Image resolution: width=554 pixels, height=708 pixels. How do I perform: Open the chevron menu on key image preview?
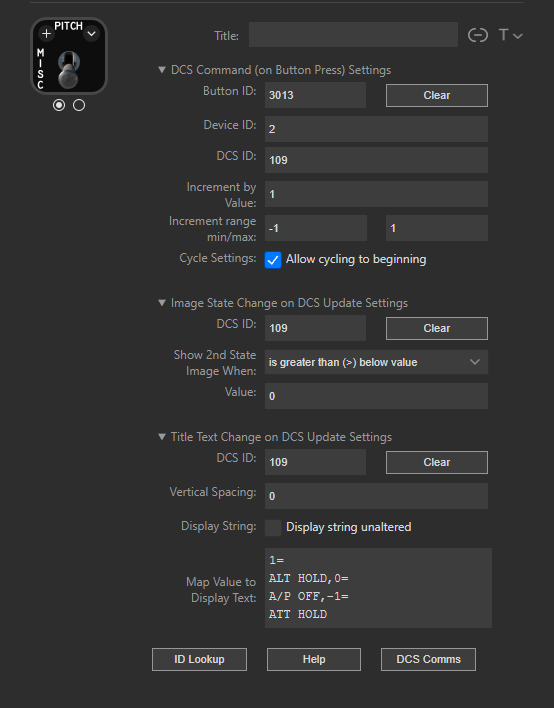click(x=92, y=33)
